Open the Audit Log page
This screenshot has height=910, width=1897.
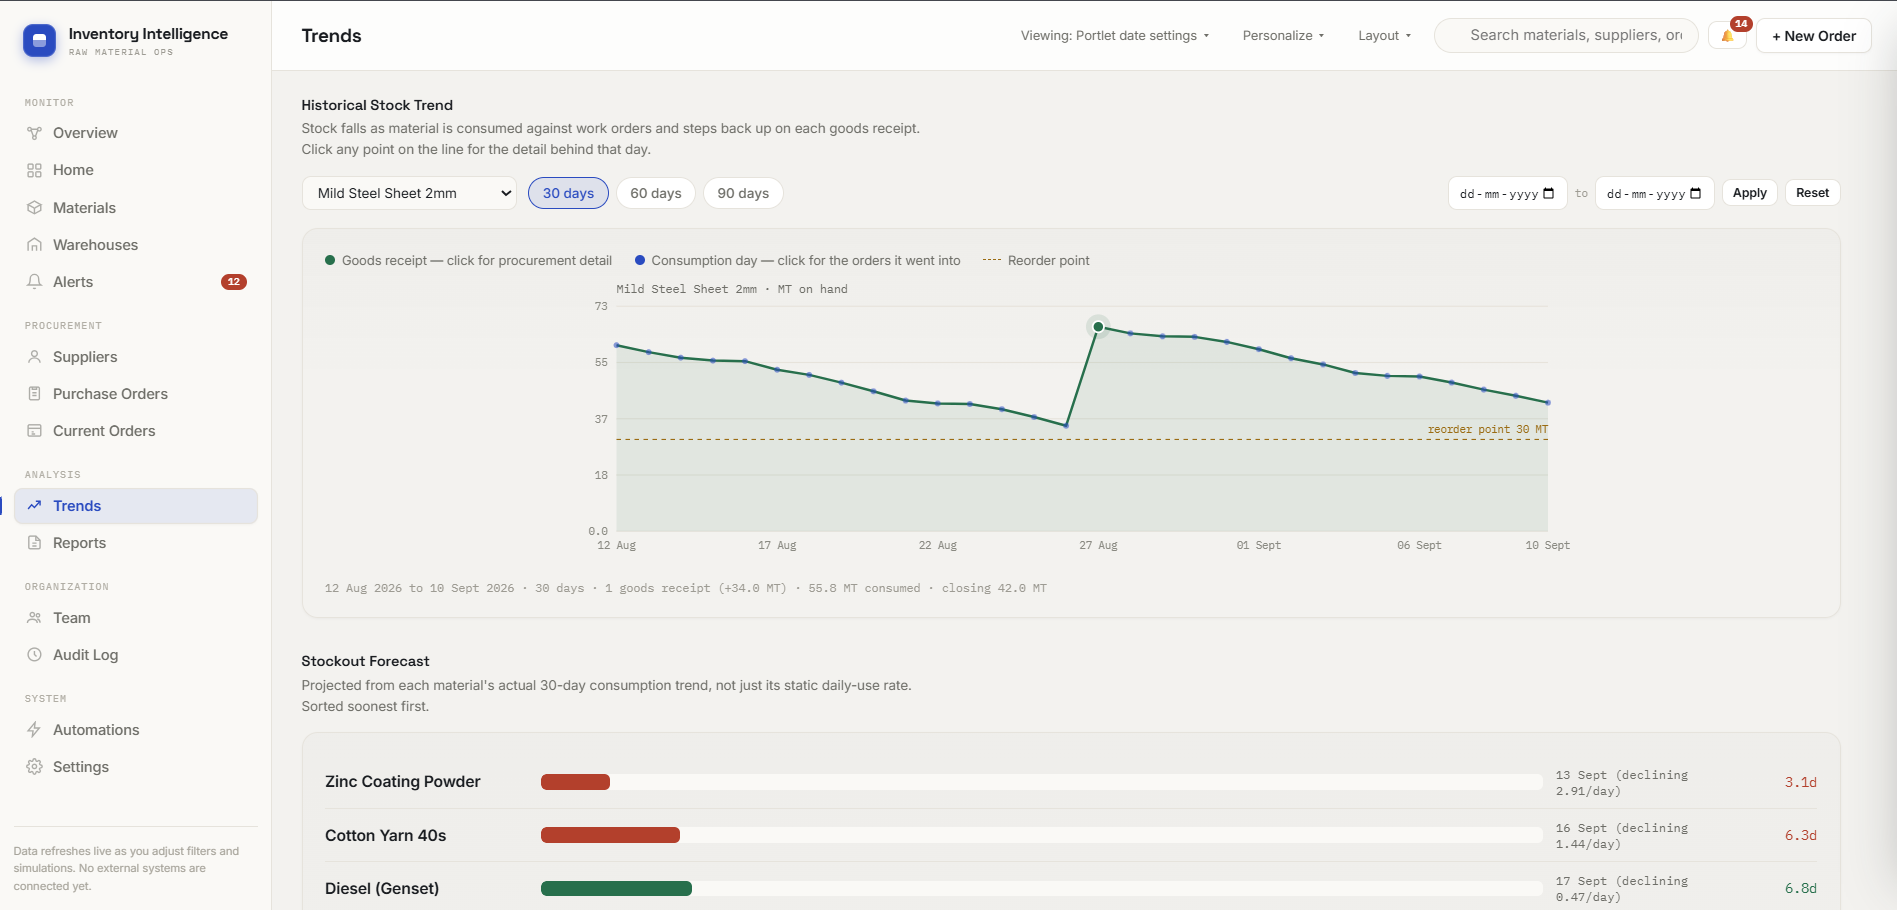pyautogui.click(x=136, y=655)
